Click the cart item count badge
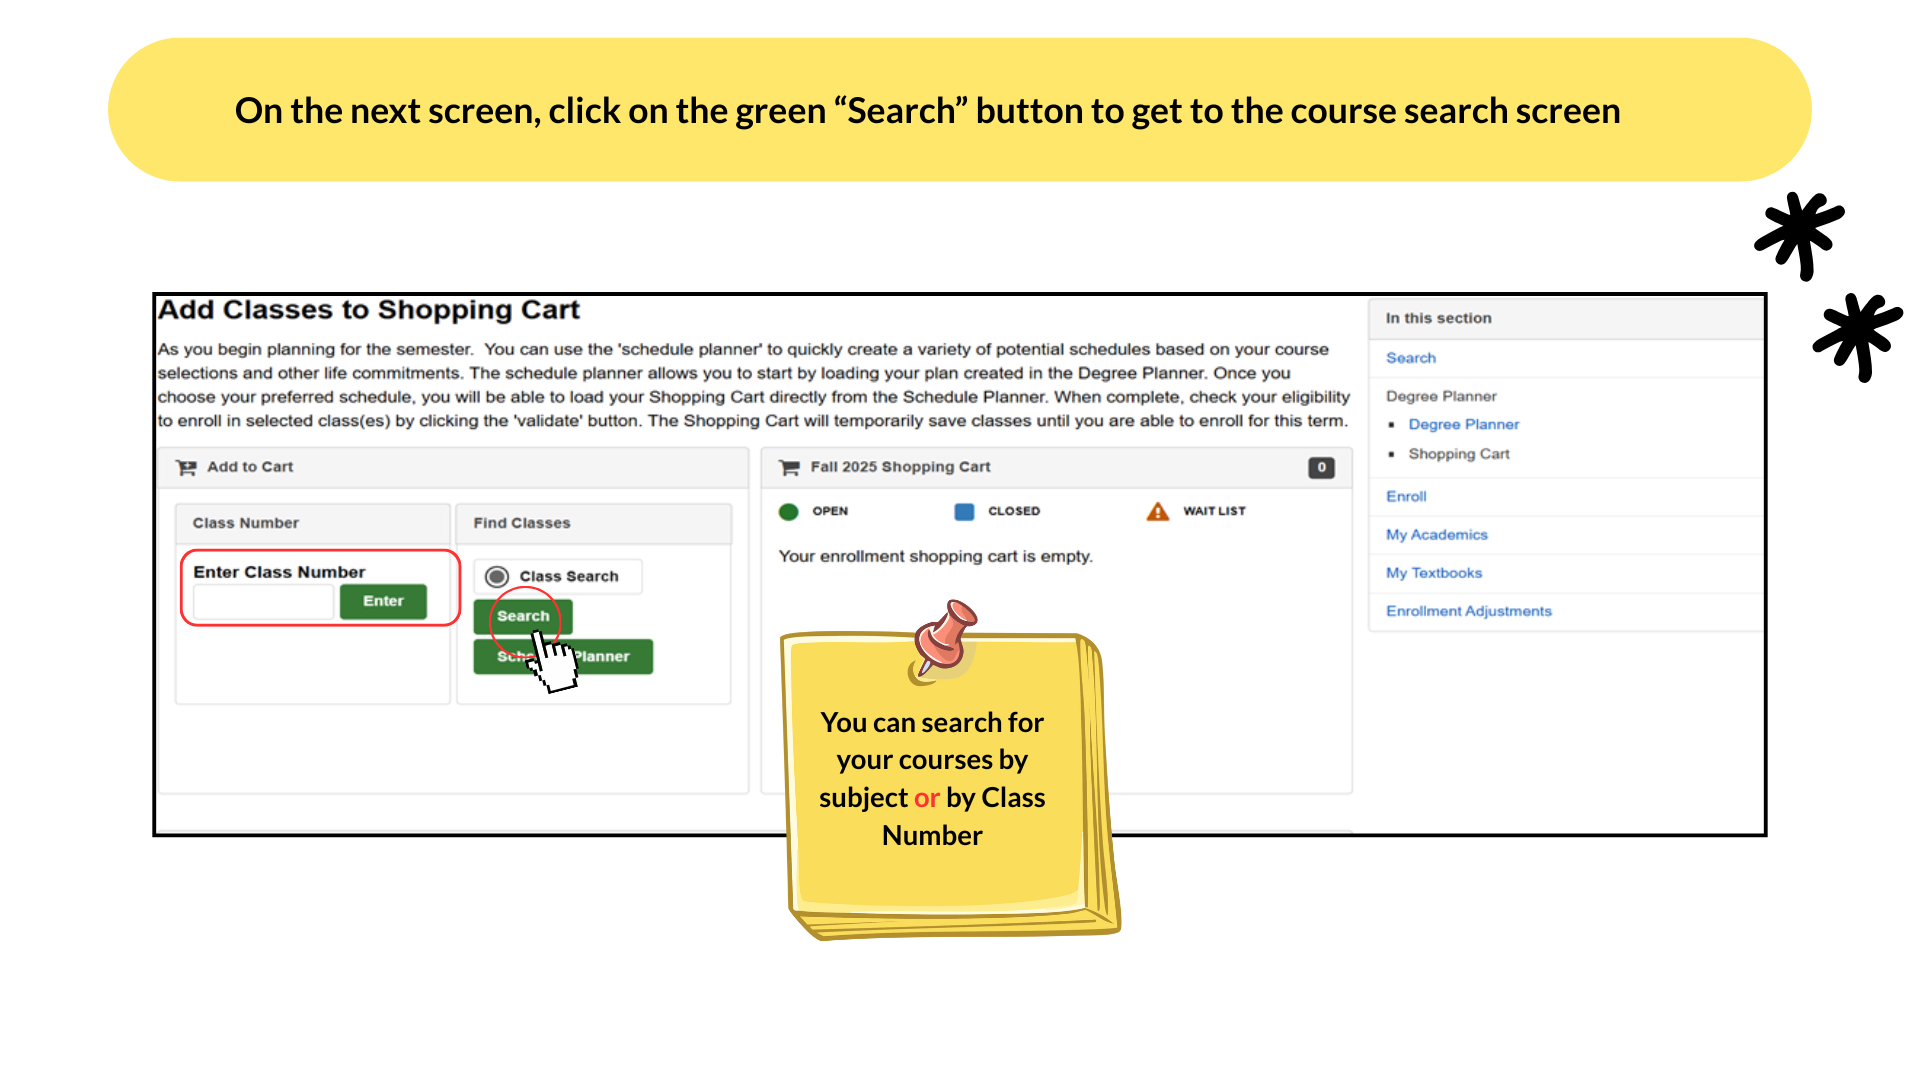 pos(1321,467)
